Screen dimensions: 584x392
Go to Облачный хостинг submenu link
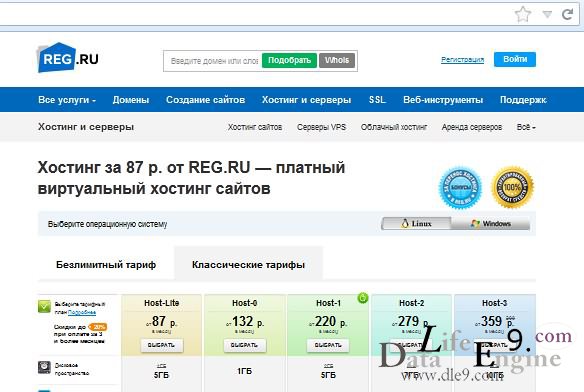click(394, 127)
